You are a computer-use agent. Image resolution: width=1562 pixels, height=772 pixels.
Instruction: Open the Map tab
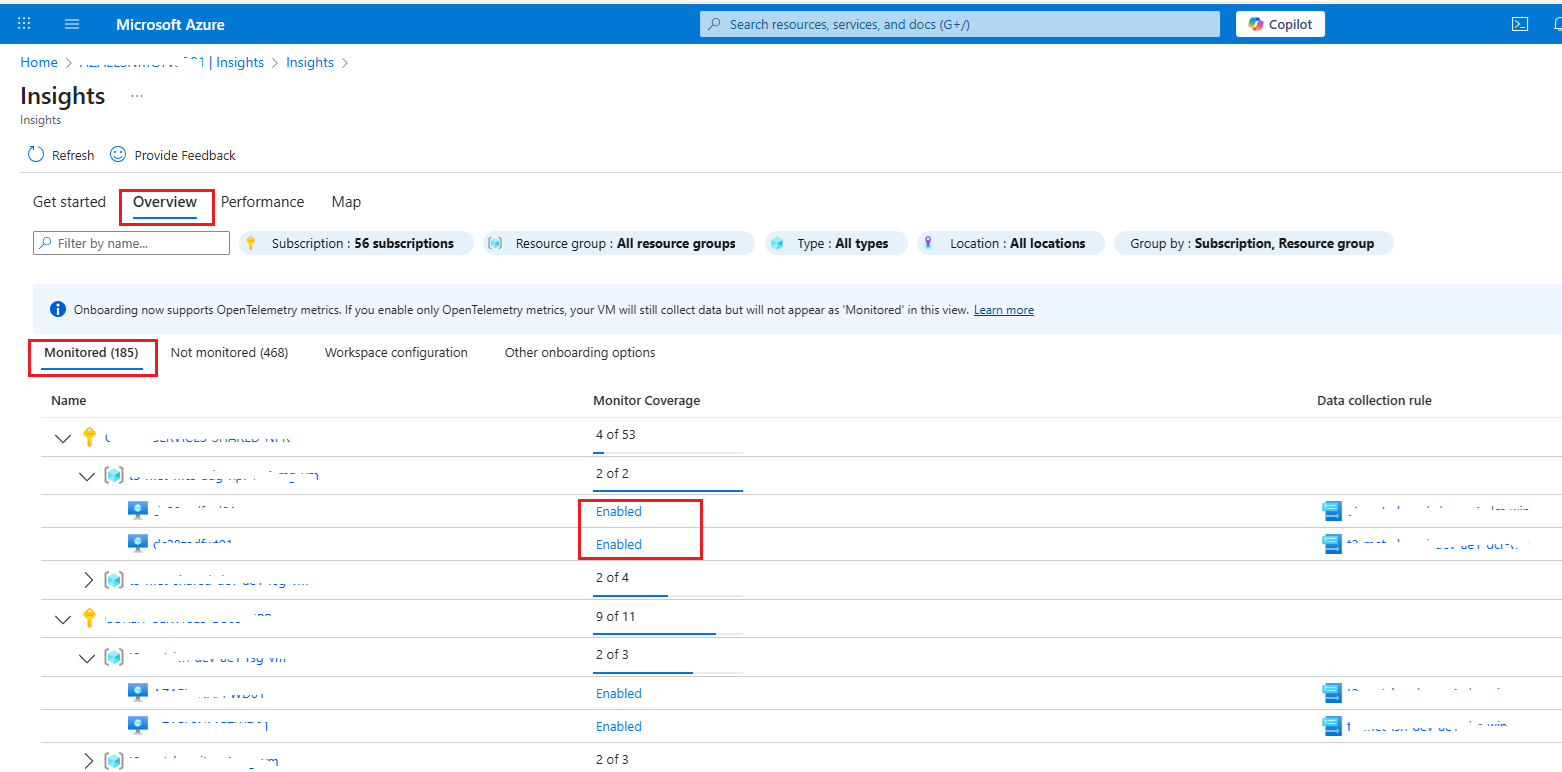[x=346, y=202]
